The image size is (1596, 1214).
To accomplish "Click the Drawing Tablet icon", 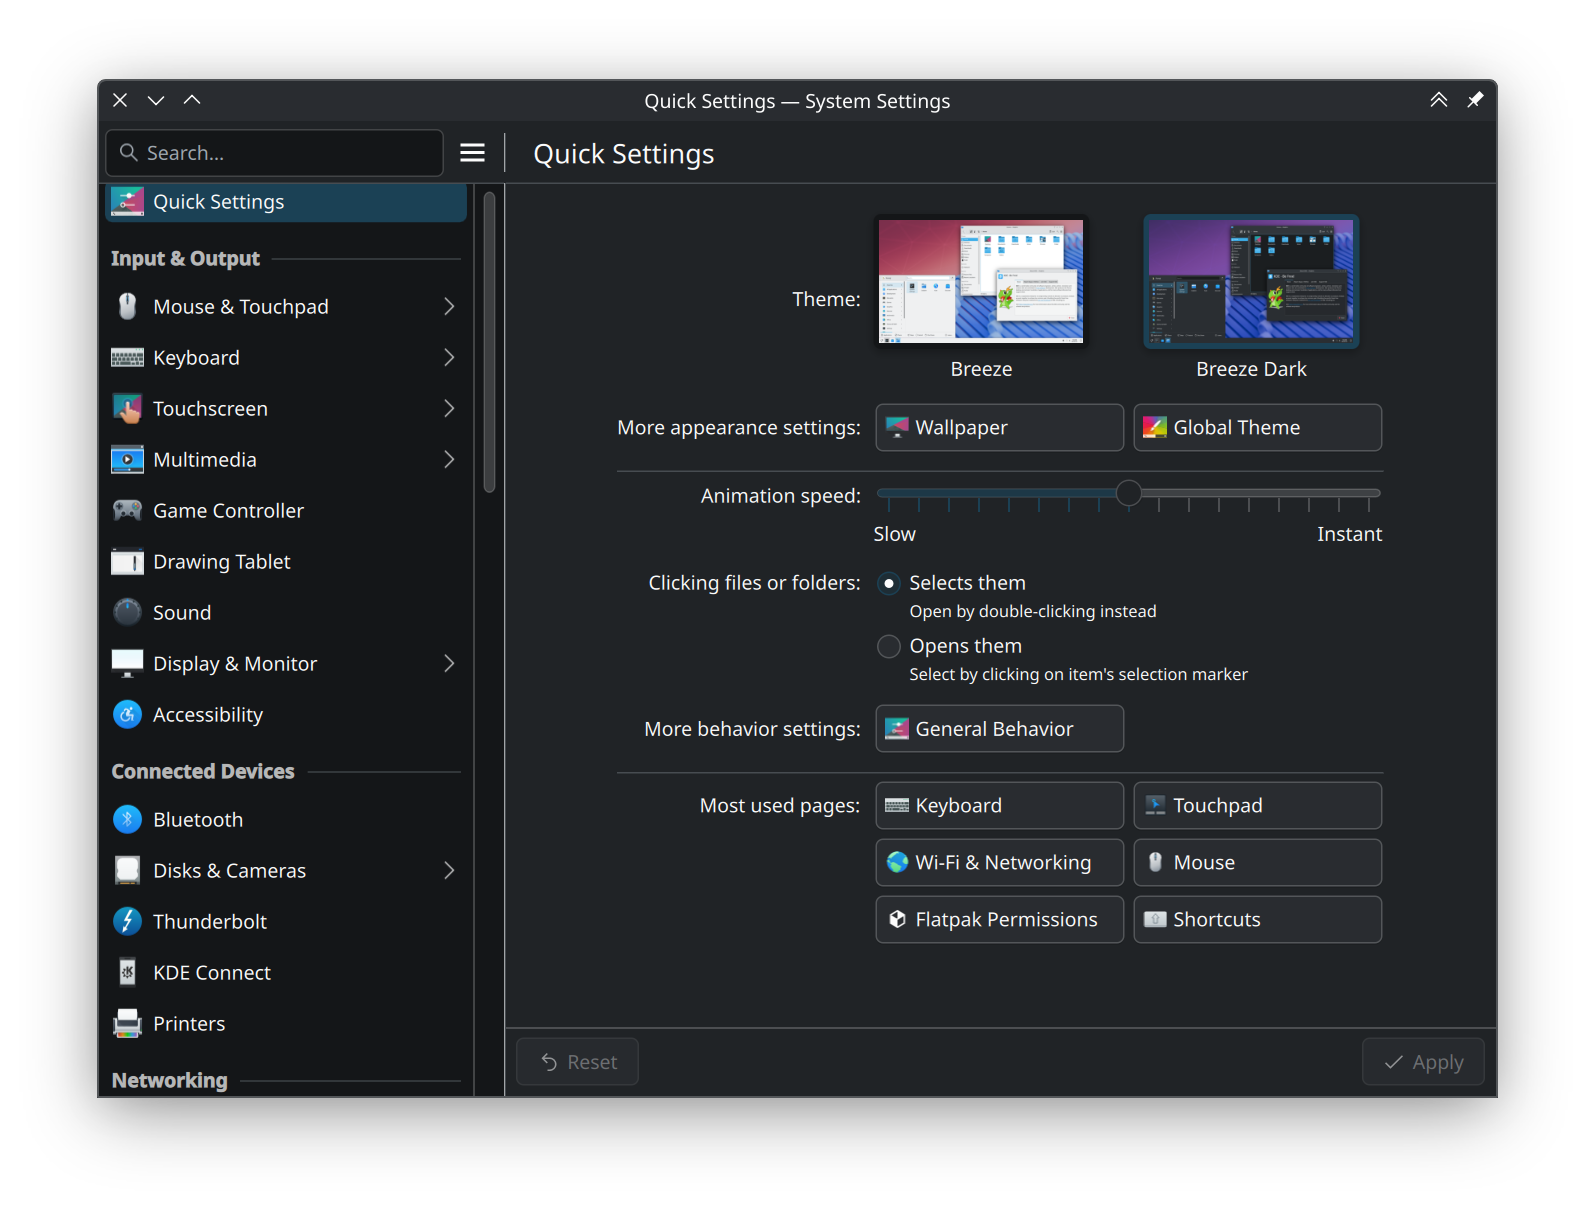I will point(127,561).
